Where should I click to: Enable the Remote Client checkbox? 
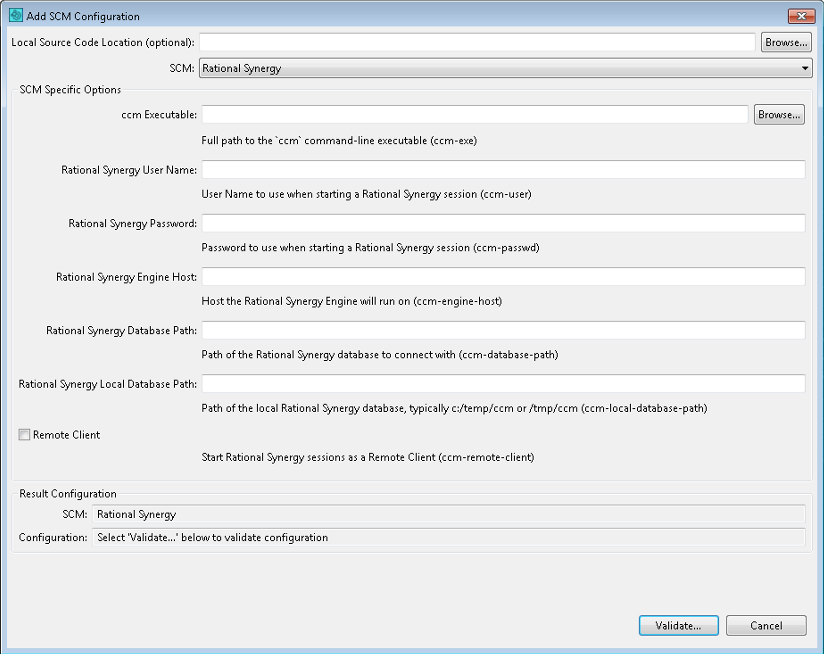pyautogui.click(x=24, y=434)
